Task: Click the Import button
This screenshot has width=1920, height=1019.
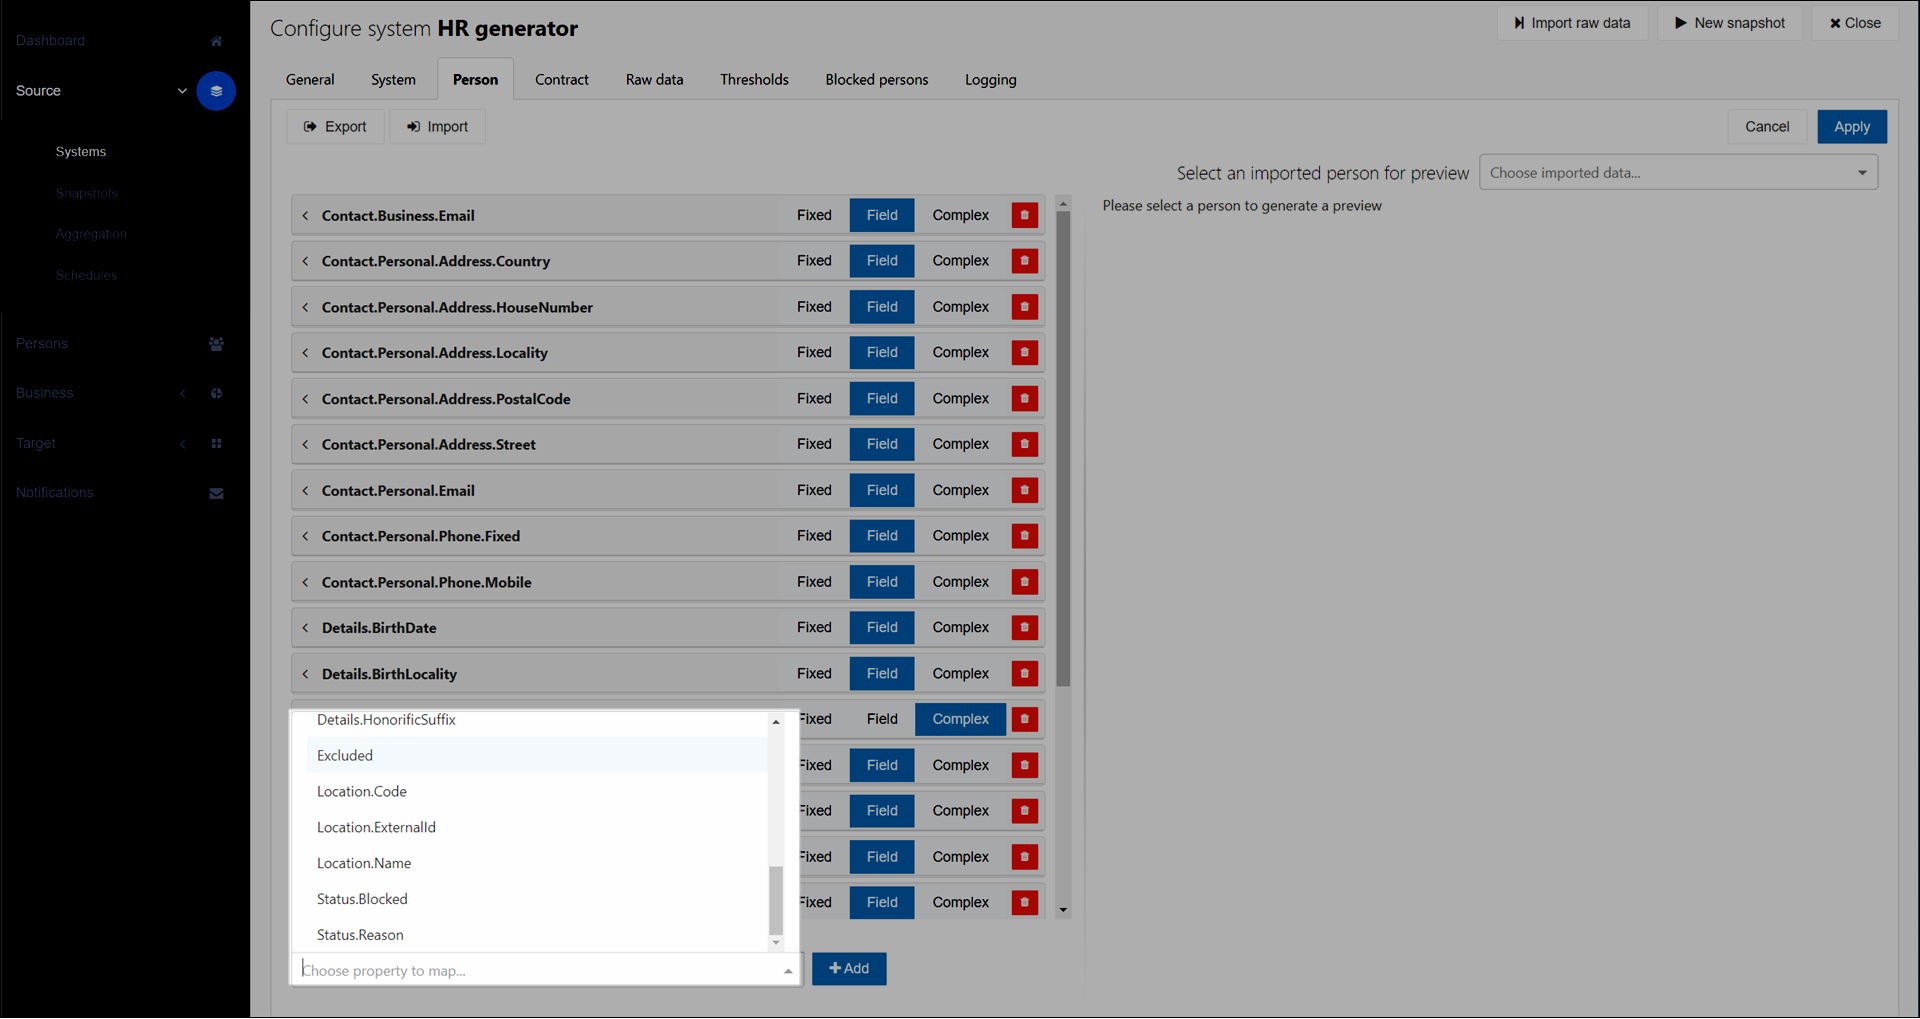Action: click(x=437, y=127)
